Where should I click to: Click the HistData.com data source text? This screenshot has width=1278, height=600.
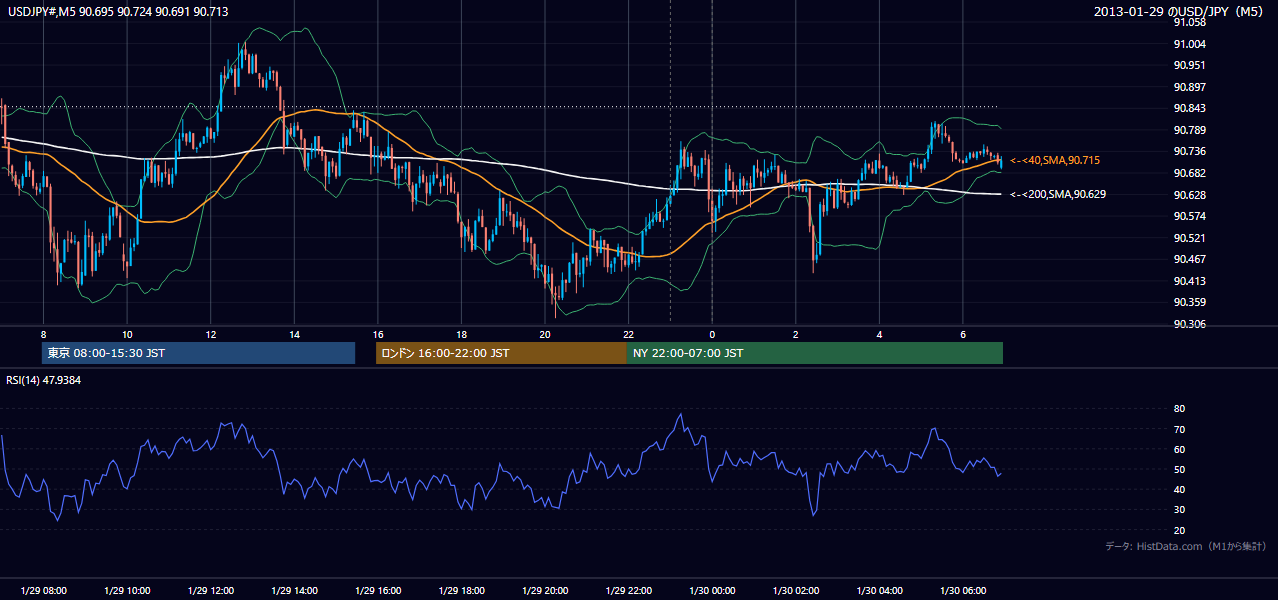point(1186,546)
